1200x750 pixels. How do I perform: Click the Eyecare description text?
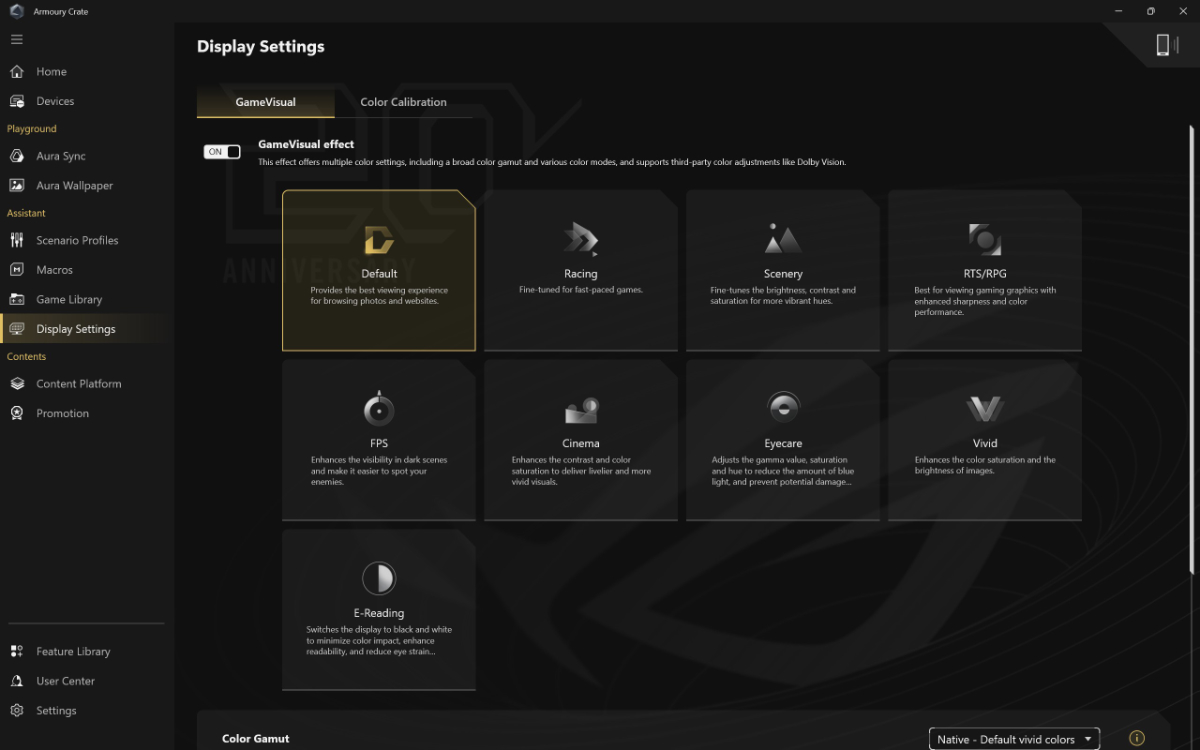(x=783, y=471)
